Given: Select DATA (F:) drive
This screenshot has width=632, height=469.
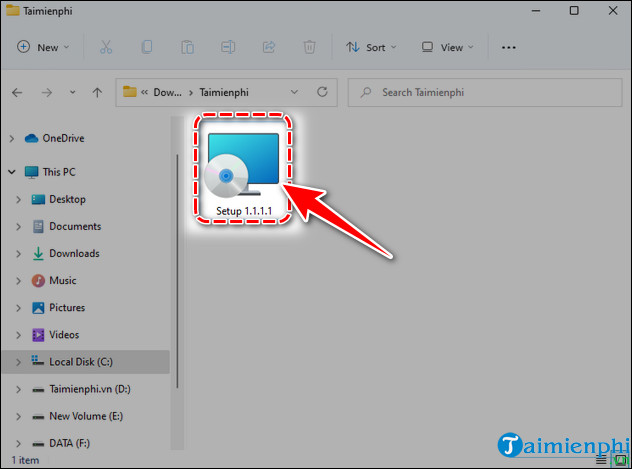Looking at the screenshot, I should coord(61,443).
